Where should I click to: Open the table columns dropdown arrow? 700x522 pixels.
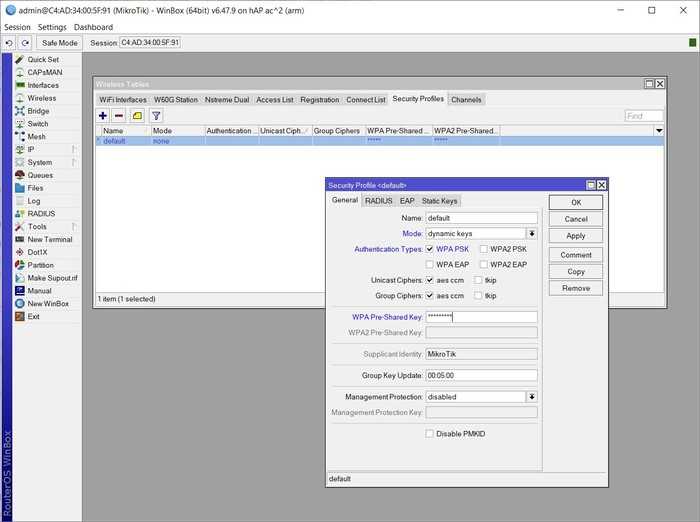click(x=659, y=131)
